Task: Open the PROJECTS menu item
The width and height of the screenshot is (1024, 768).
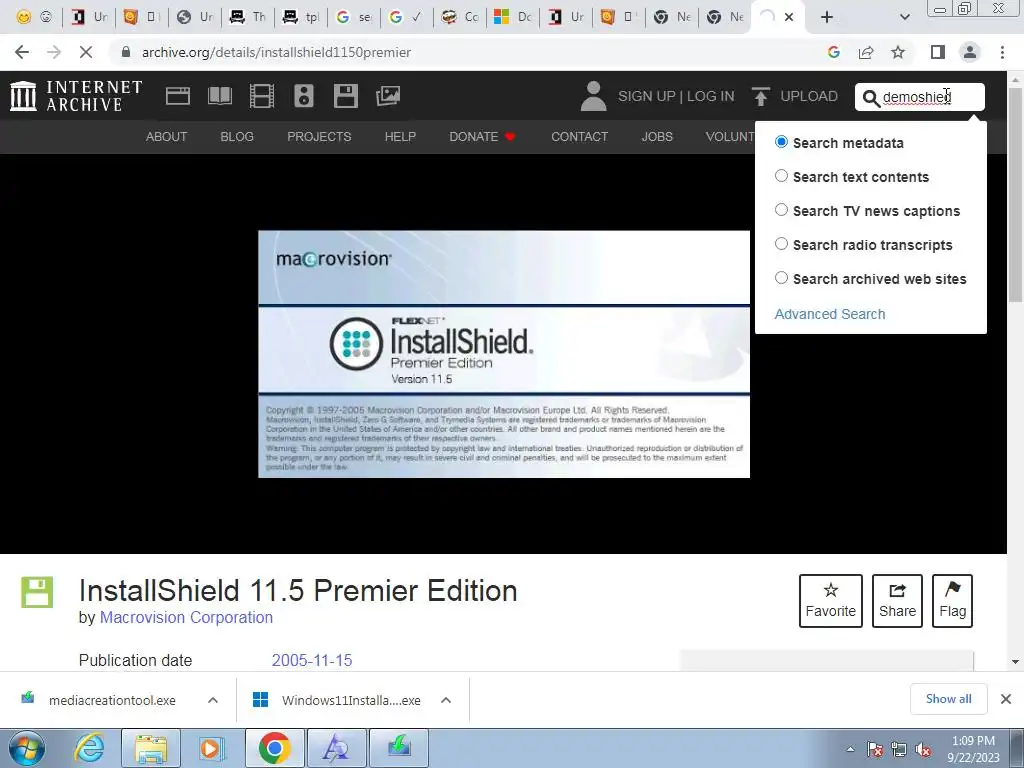Action: (x=319, y=136)
